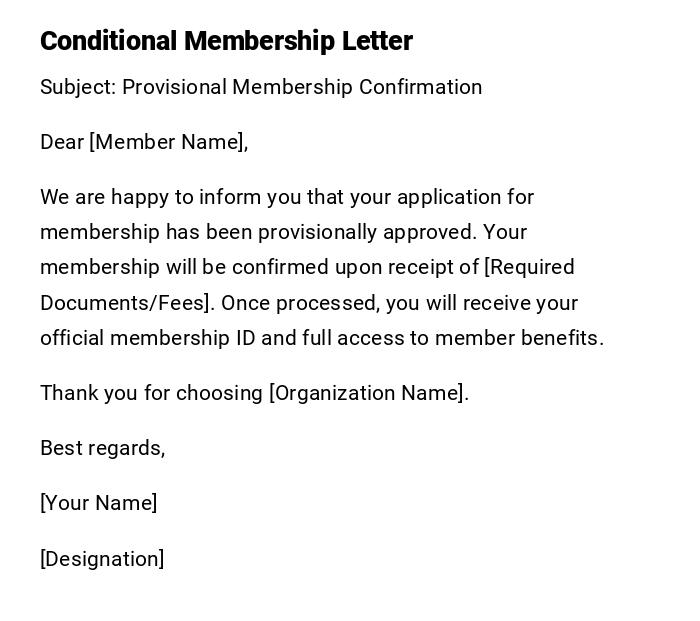This screenshot has width=700, height=621.
Task: Click the 'Best regards,' closing line
Action: click(x=102, y=448)
